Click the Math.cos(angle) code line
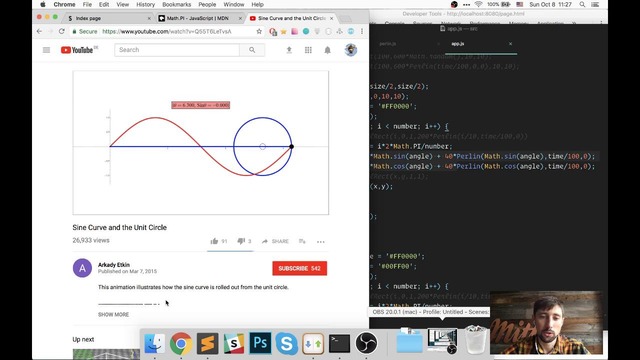Image resolution: width=640 pixels, height=360 pixels. click(482, 167)
